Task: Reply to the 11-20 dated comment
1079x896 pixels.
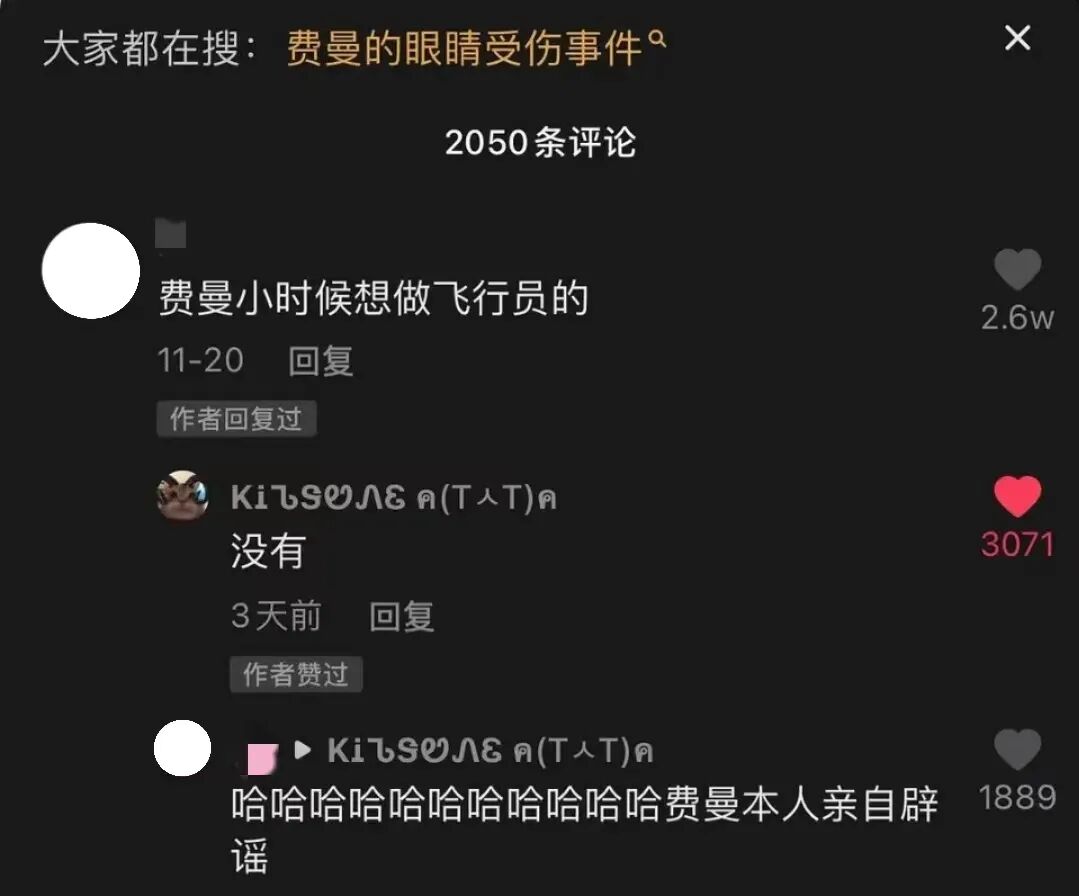Action: coord(321,361)
